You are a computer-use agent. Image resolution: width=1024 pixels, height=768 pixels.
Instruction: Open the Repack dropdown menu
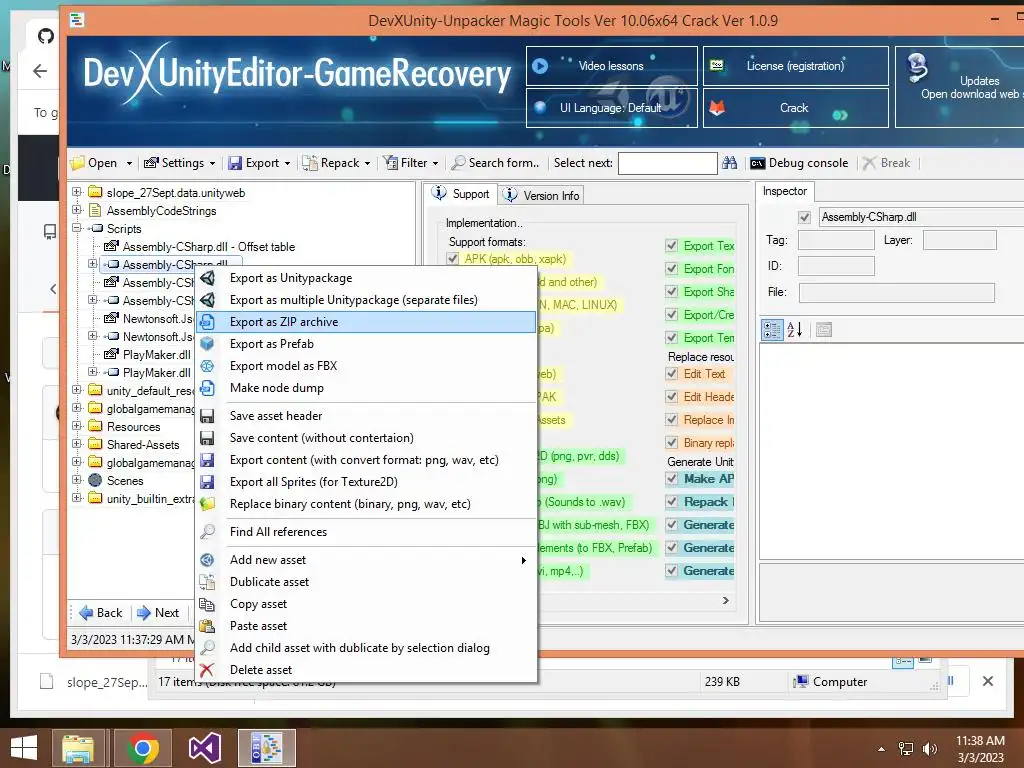click(x=337, y=163)
